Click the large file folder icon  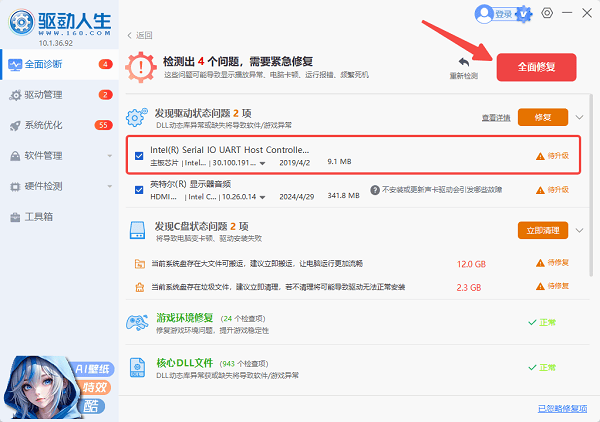click(140, 264)
